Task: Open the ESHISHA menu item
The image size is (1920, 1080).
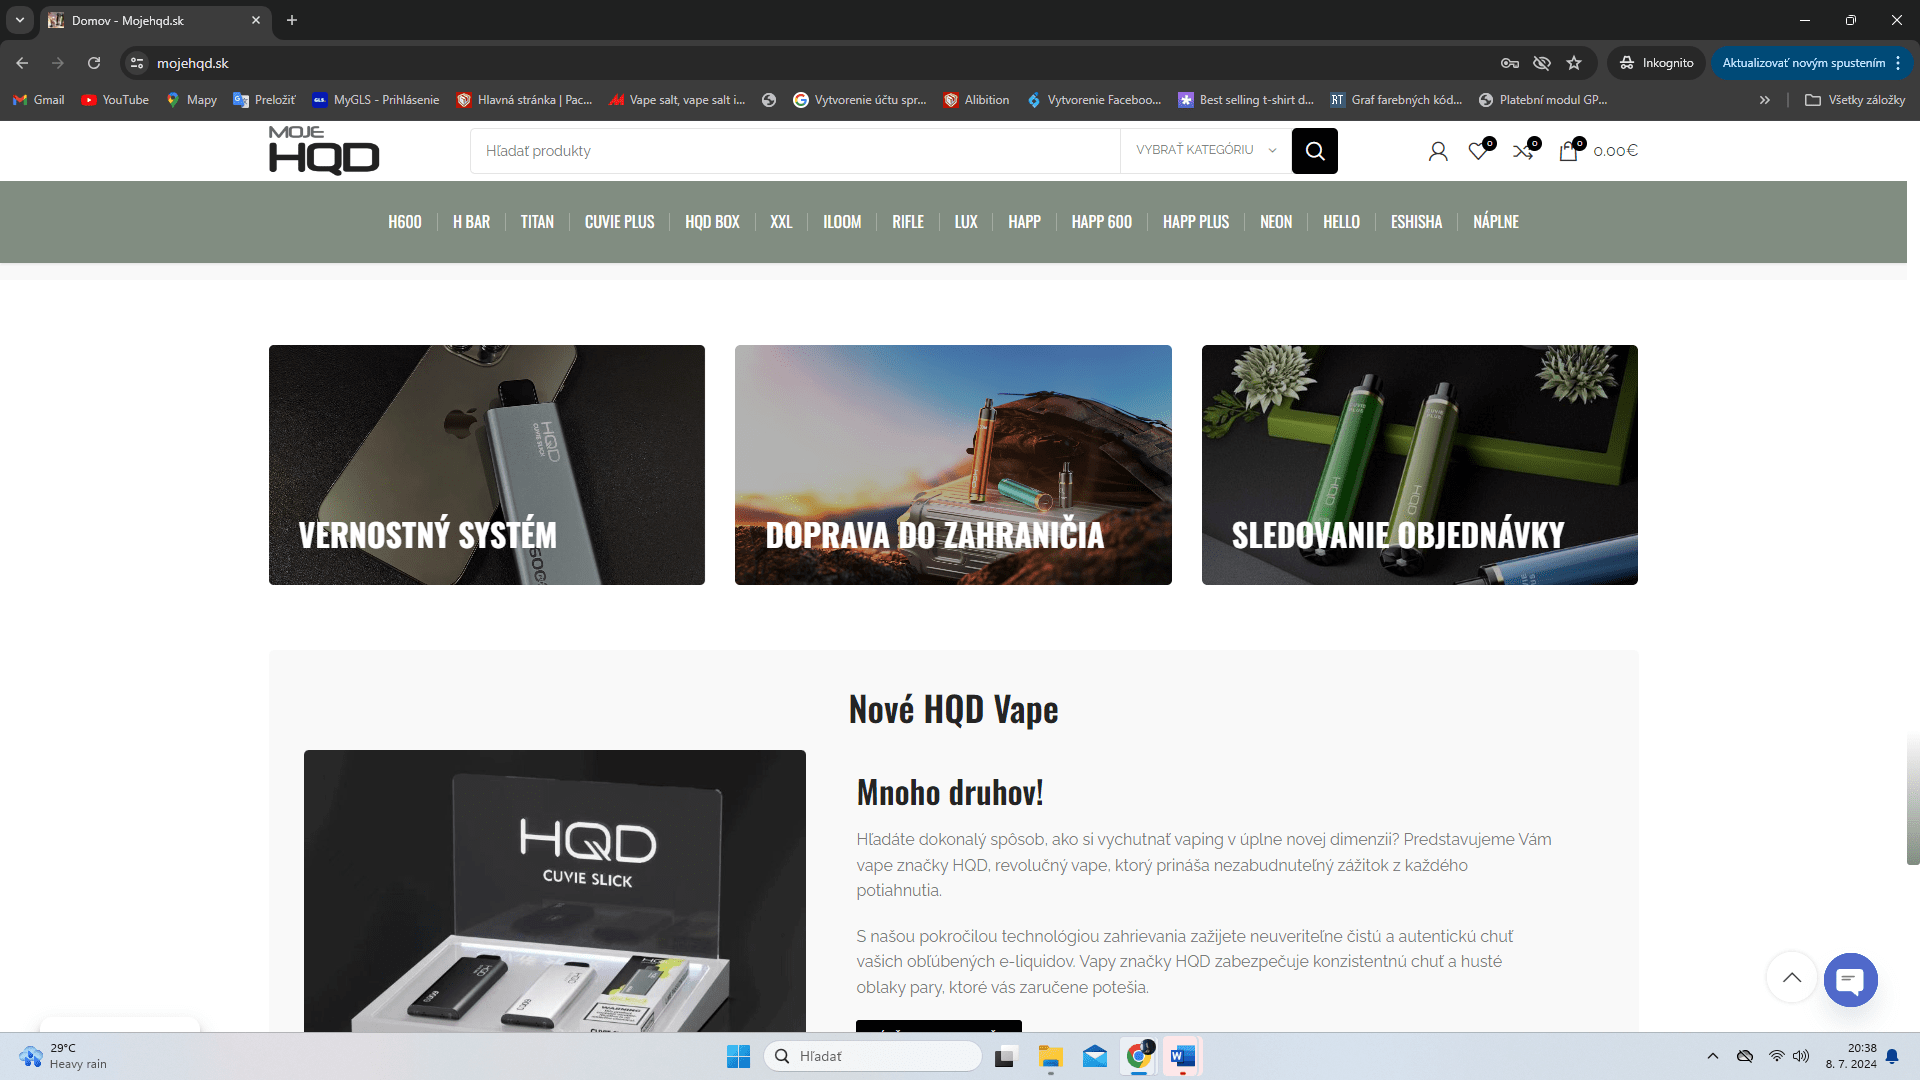Action: (1416, 222)
